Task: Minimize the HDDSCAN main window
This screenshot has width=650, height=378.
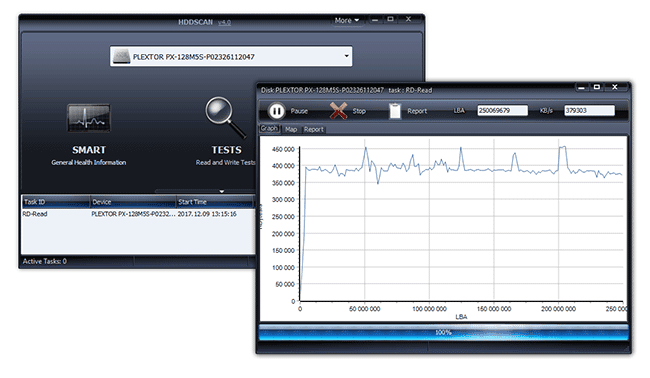Action: point(375,19)
